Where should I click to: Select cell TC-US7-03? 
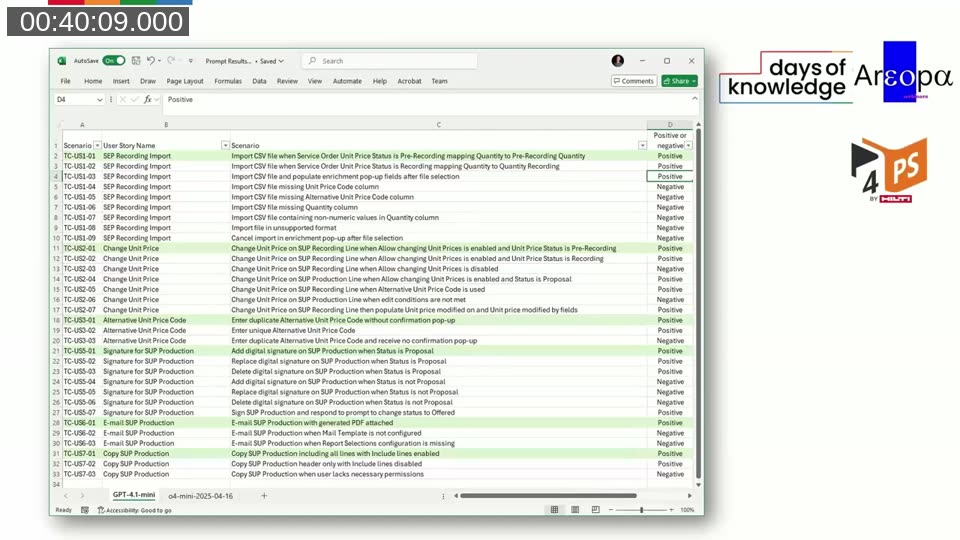click(x=81, y=474)
